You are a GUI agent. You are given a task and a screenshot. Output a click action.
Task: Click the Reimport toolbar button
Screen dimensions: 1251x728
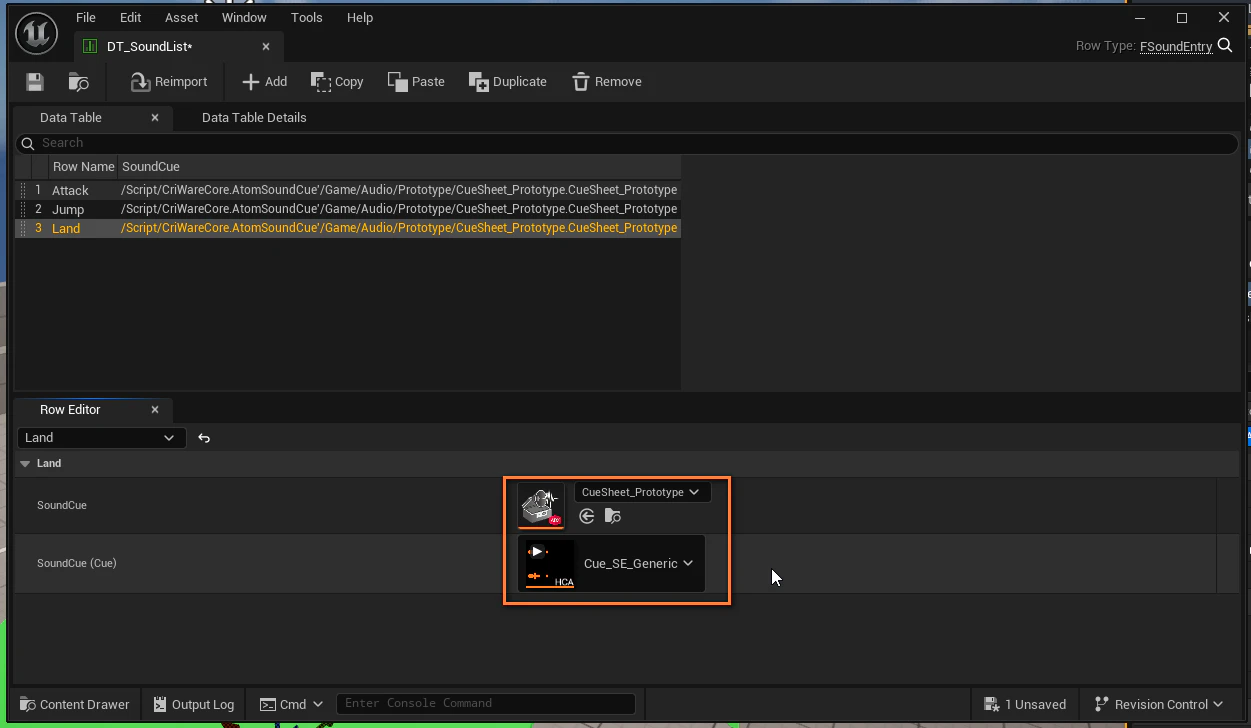169,82
